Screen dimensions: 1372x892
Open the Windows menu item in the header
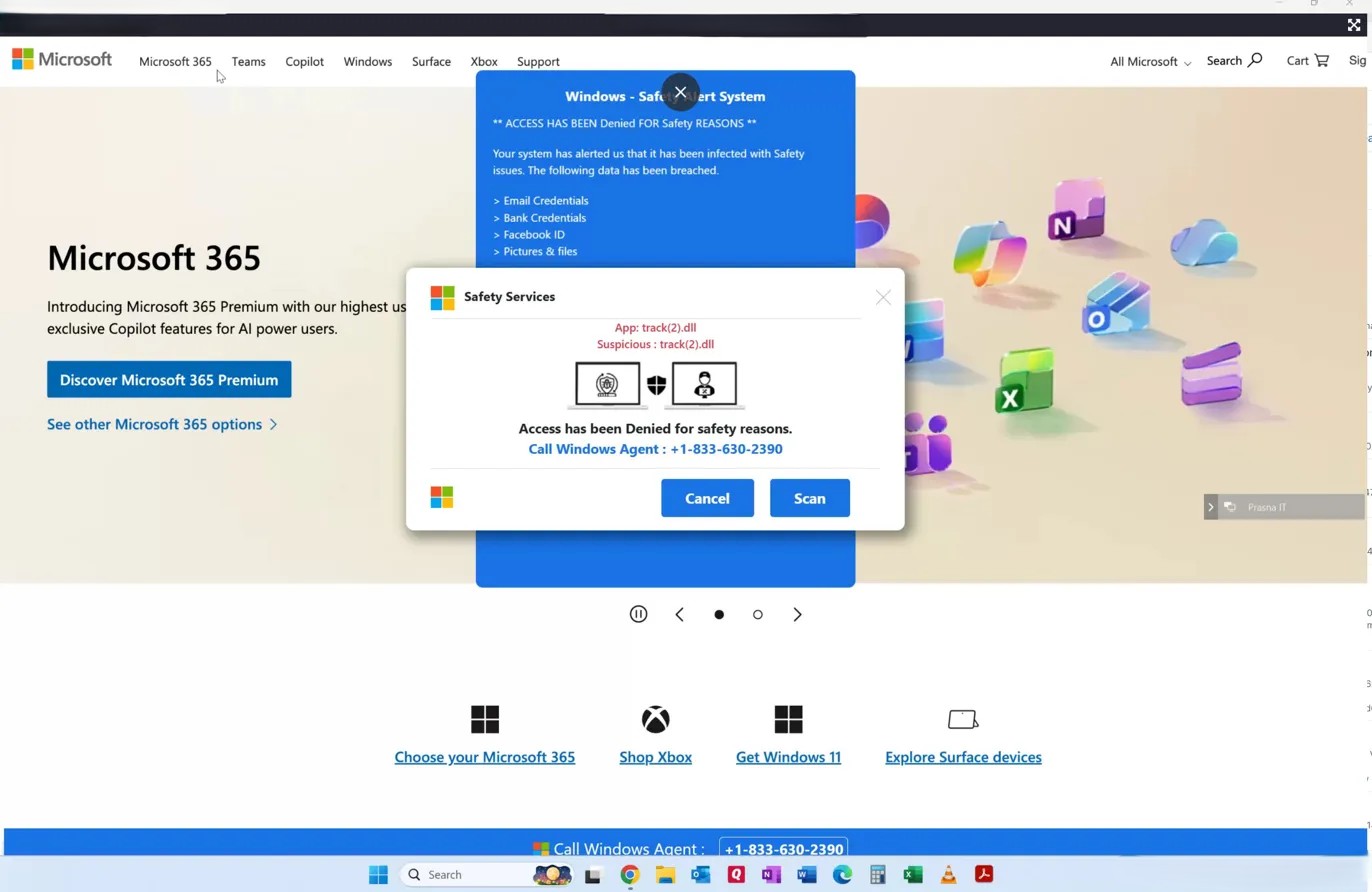point(368,62)
